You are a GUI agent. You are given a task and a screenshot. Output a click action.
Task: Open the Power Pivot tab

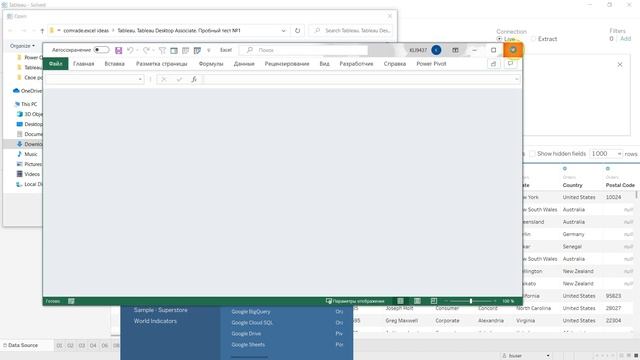(431, 64)
